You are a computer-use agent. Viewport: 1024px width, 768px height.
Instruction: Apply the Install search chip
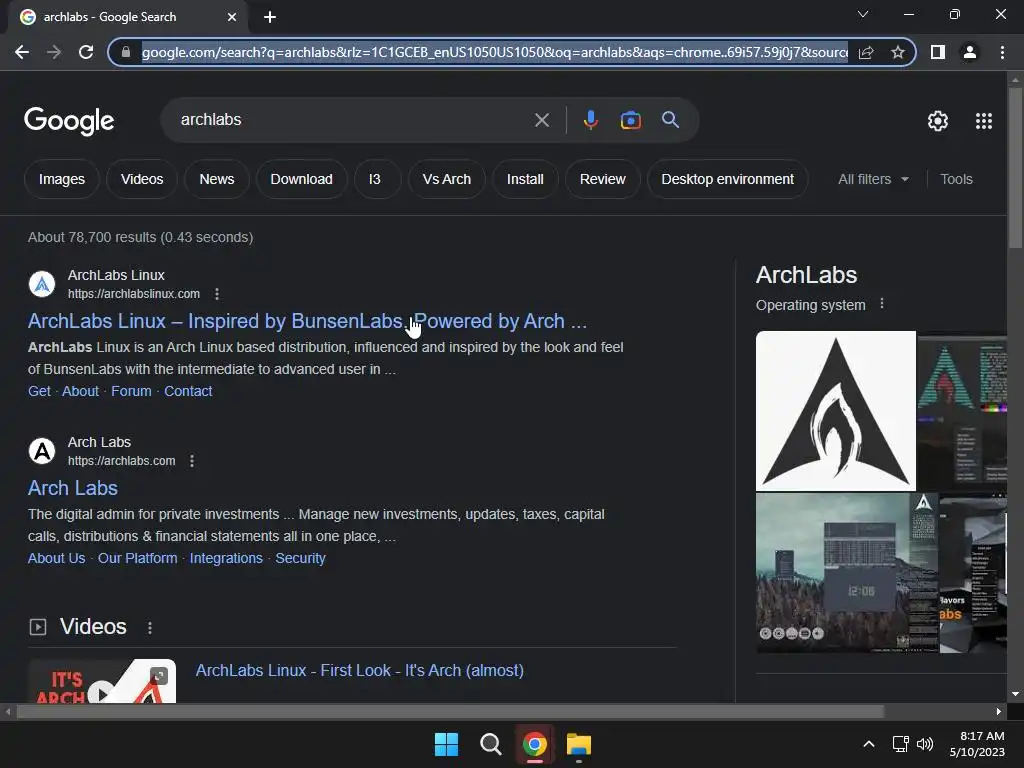(525, 179)
